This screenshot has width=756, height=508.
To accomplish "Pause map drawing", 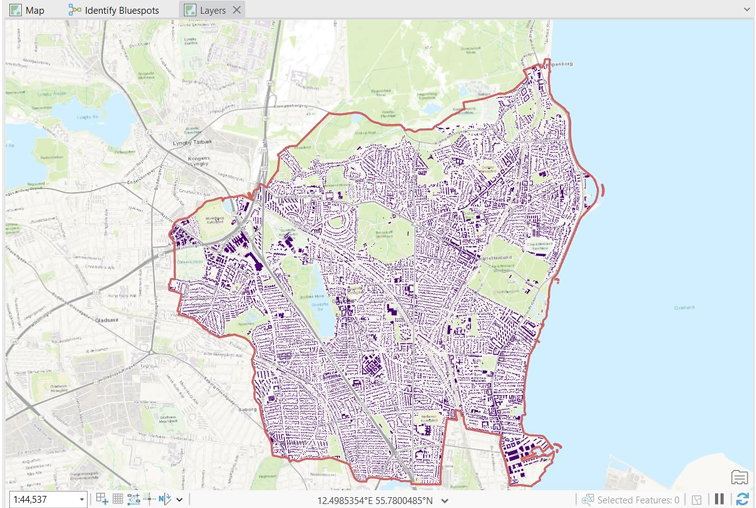I will 719,499.
